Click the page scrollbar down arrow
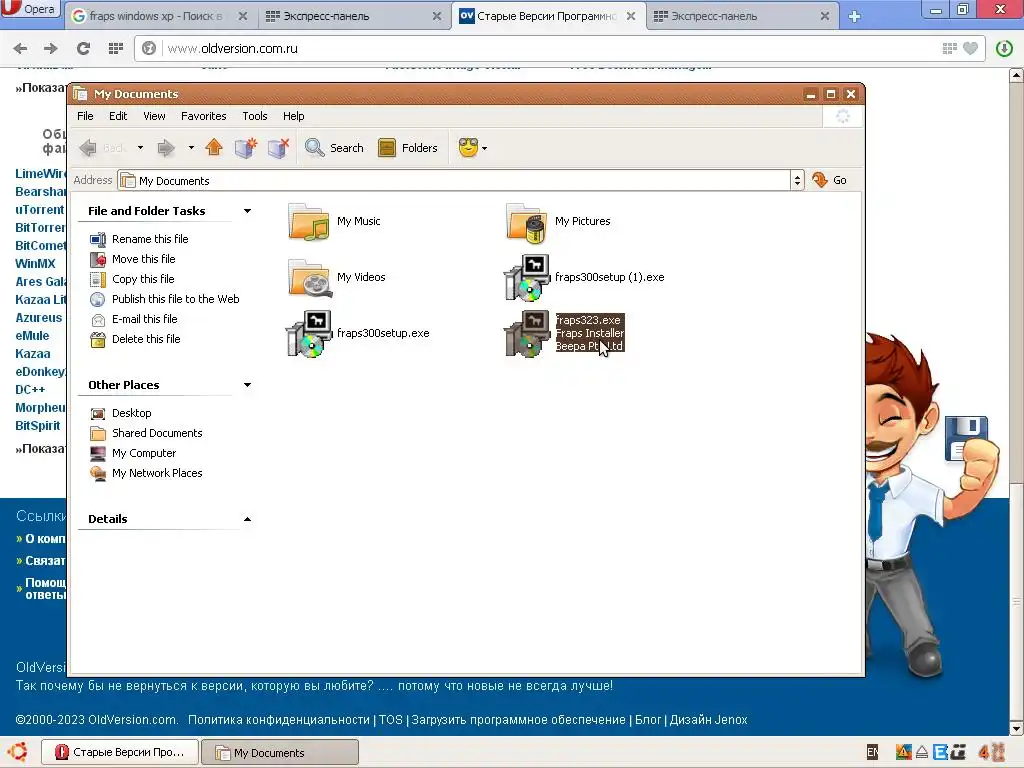Screen dimensions: 1024x768 (x=1016, y=728)
